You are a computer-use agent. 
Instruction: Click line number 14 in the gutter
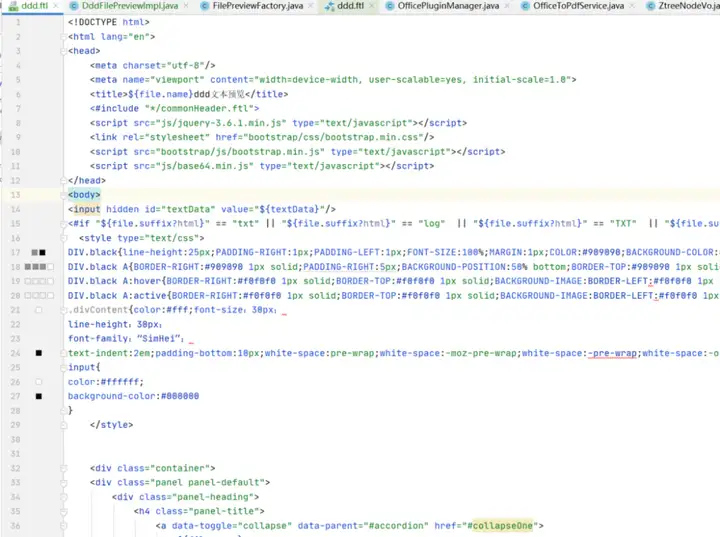[x=15, y=209]
